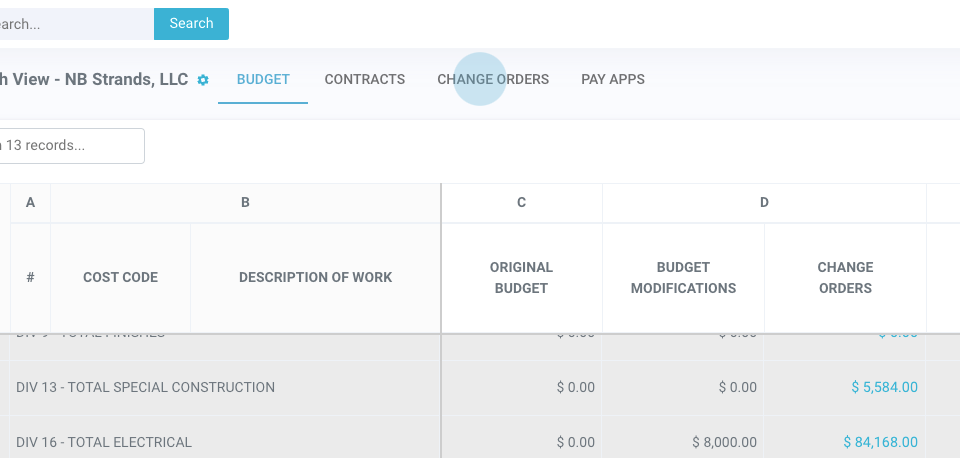Click the CHANGE ORDERS table column header
960x458 pixels.
point(845,278)
